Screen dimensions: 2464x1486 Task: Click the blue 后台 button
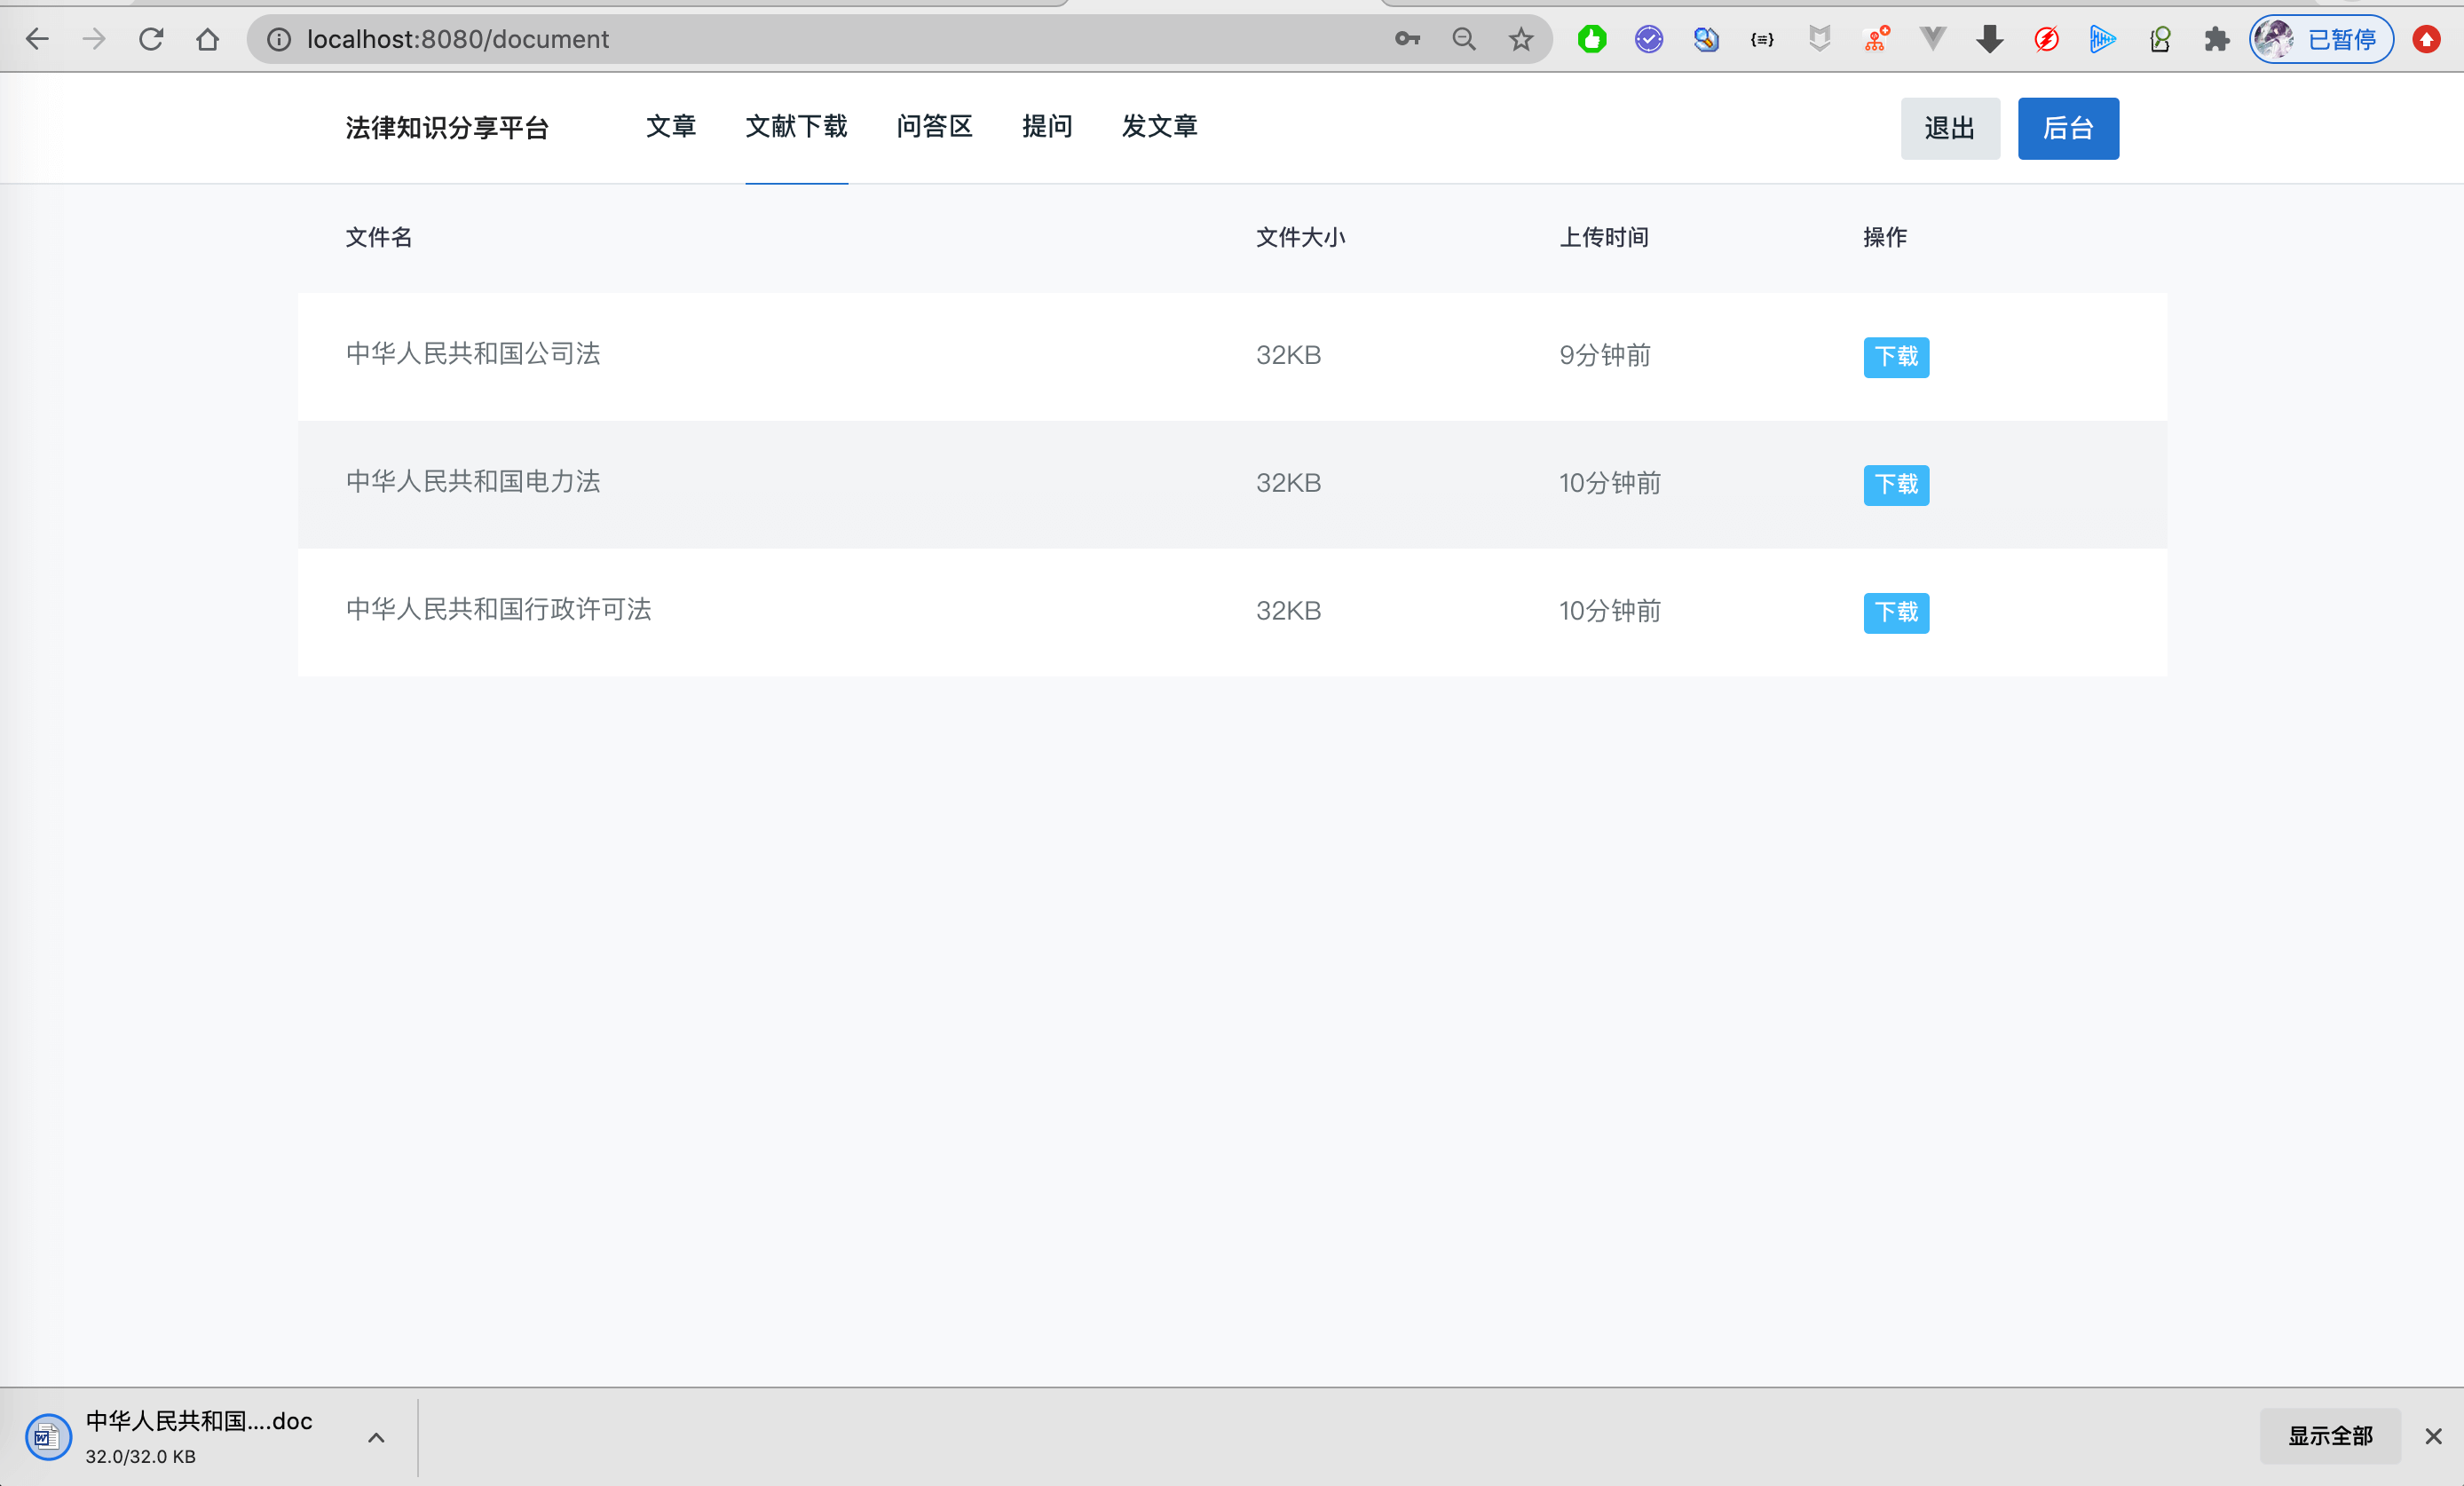(x=2067, y=128)
